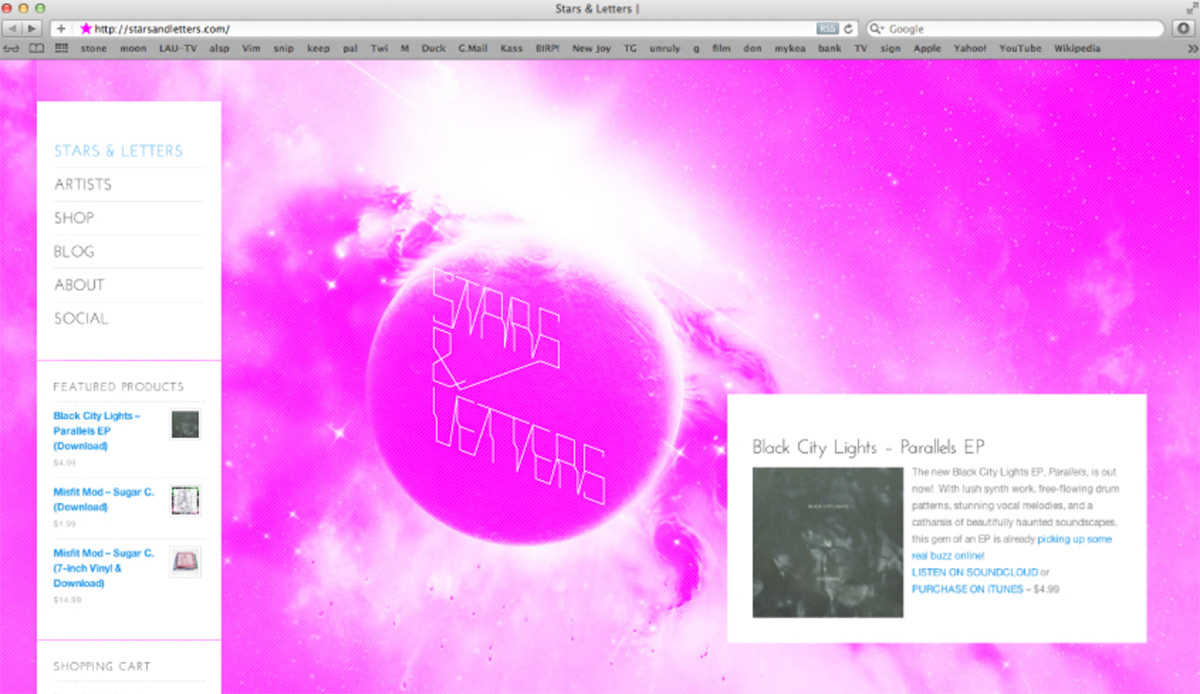Image resolution: width=1200 pixels, height=694 pixels.
Task: Open Reading List glasses icon
Action: (13, 48)
